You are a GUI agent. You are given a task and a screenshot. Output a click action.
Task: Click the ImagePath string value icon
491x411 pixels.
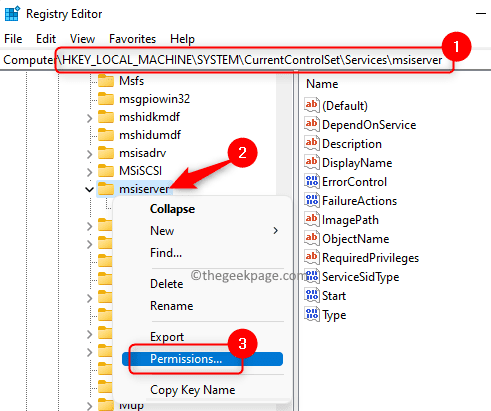[312, 220]
